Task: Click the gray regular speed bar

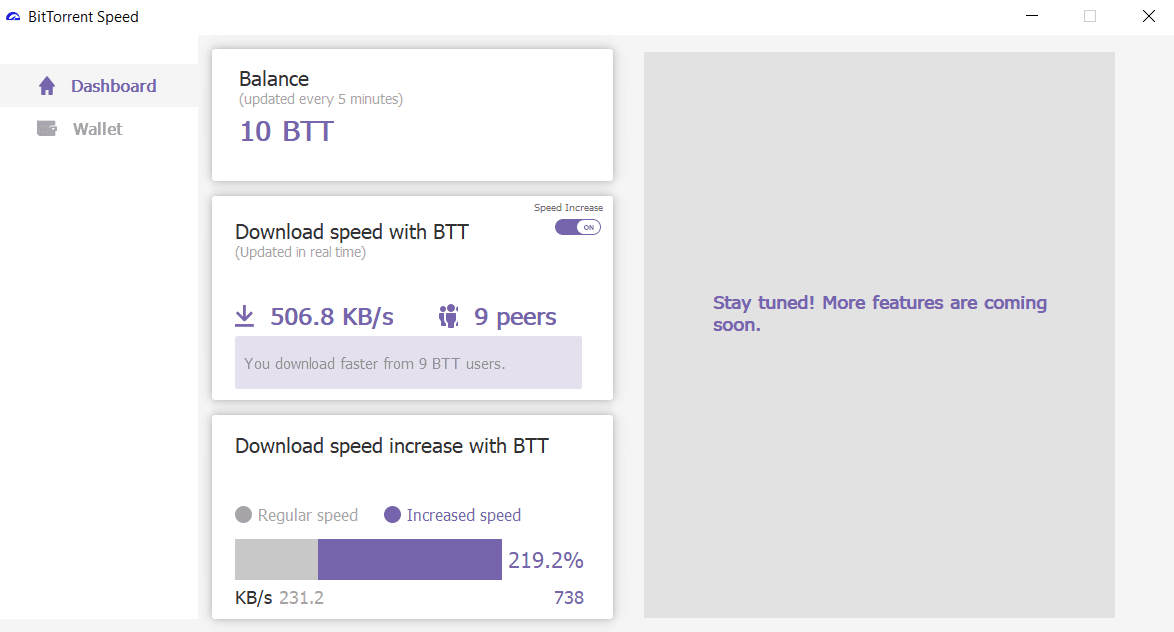Action: (276, 559)
